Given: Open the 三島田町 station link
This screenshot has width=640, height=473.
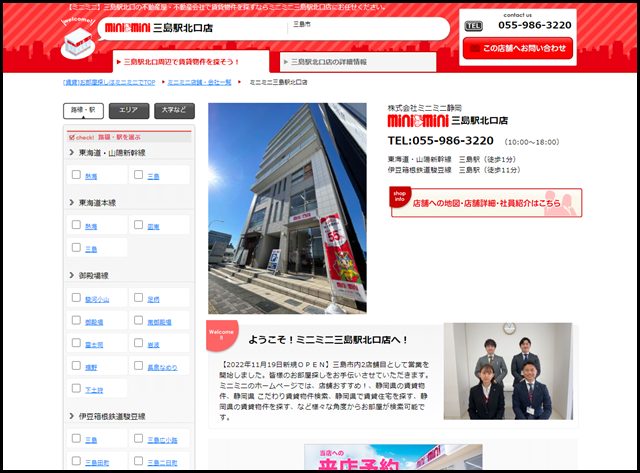Looking at the screenshot, I should (97, 462).
